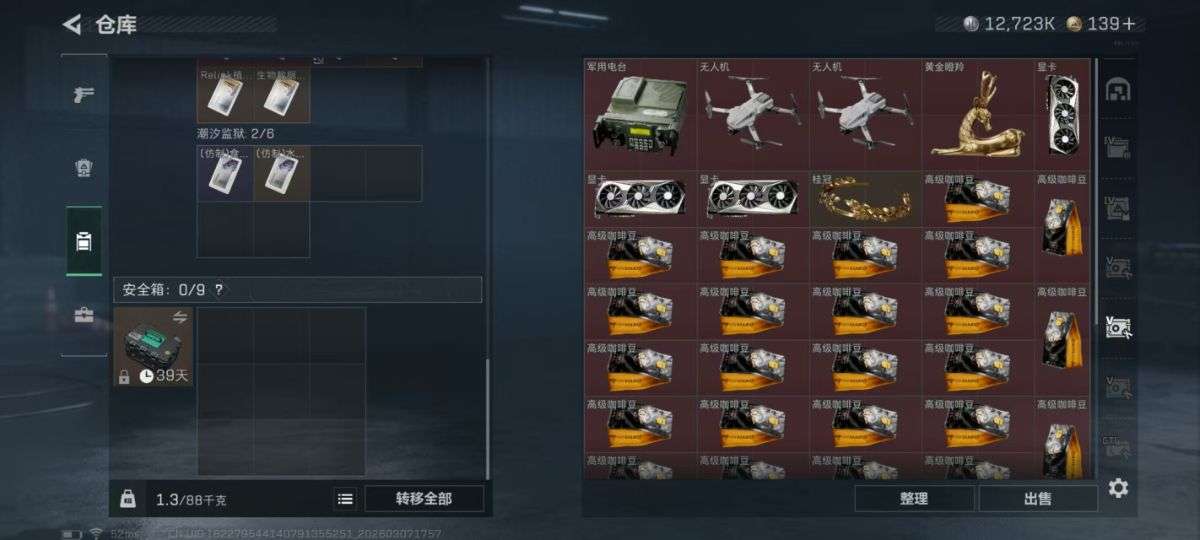The height and width of the screenshot is (540, 1200).
Task: Select the highlighted backpack tab in left sidebar
Action: 84,241
